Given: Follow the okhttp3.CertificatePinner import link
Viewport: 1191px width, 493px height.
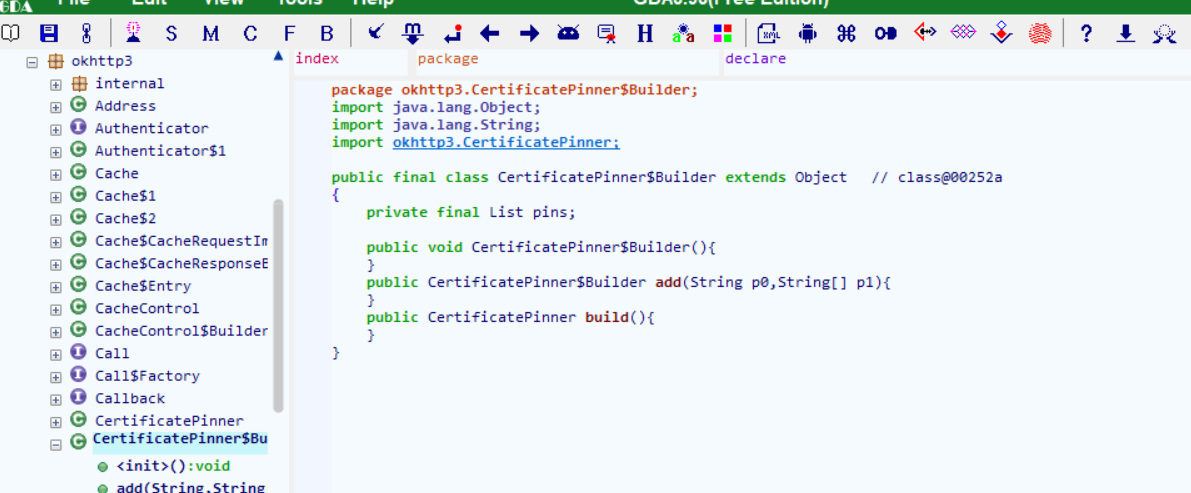Looking at the screenshot, I should pyautogui.click(x=506, y=142).
